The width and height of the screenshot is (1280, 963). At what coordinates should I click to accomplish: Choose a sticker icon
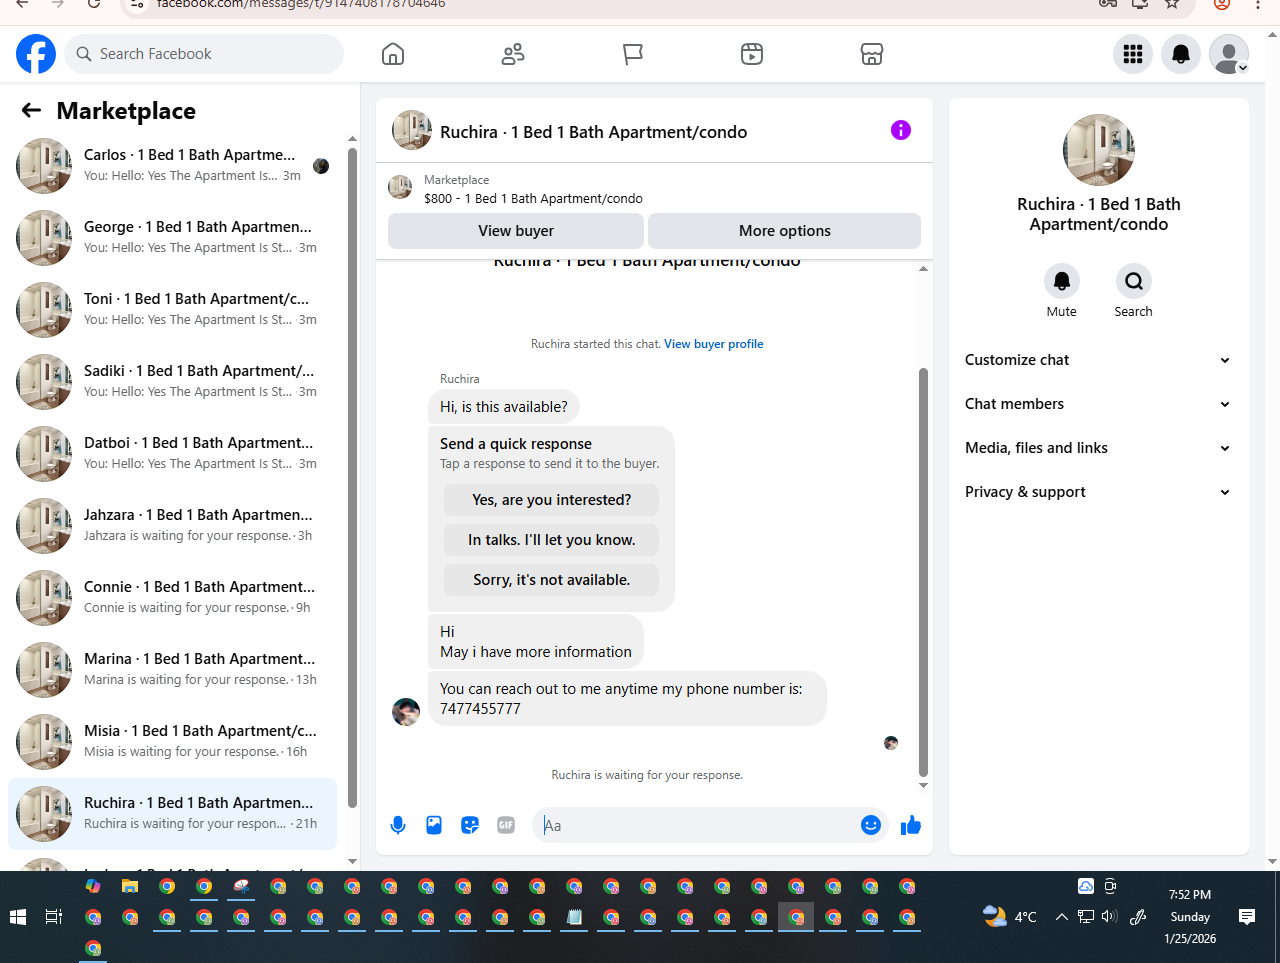pyautogui.click(x=470, y=825)
